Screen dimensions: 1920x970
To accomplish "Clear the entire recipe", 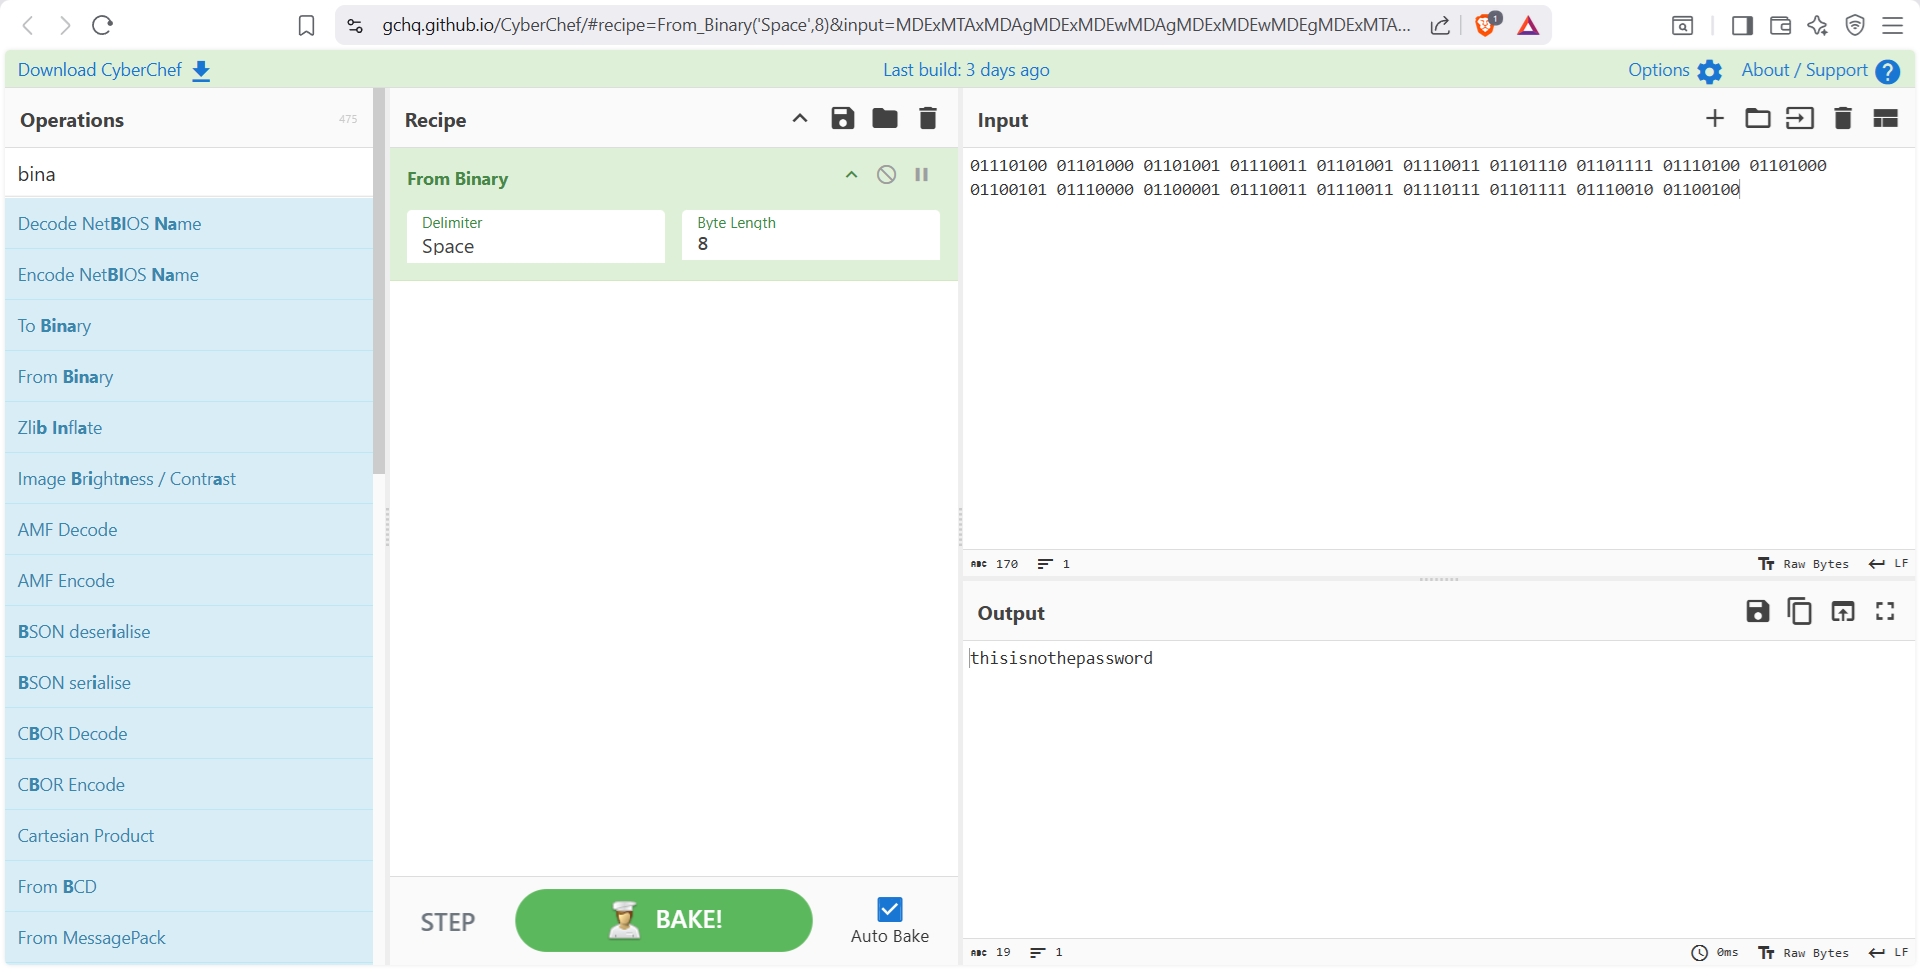I will click(x=927, y=118).
